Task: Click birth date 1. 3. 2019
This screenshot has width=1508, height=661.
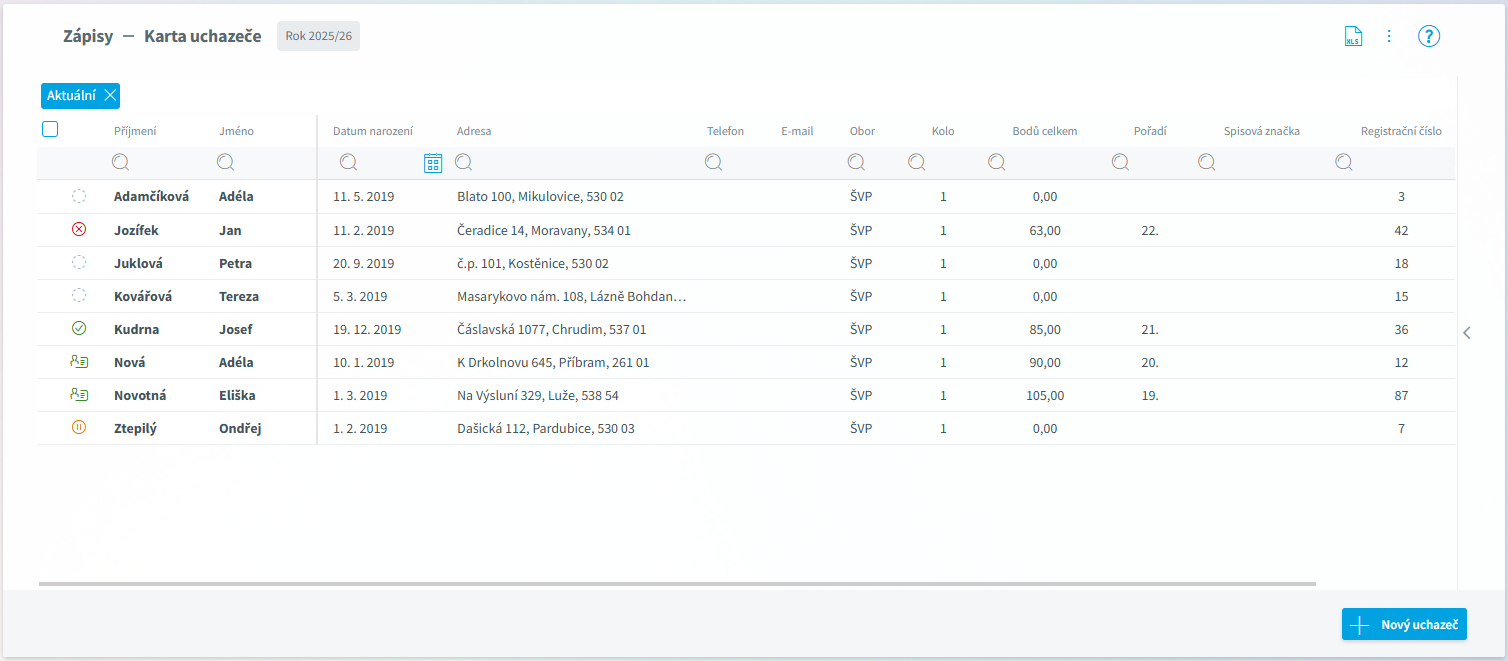Action: point(360,395)
